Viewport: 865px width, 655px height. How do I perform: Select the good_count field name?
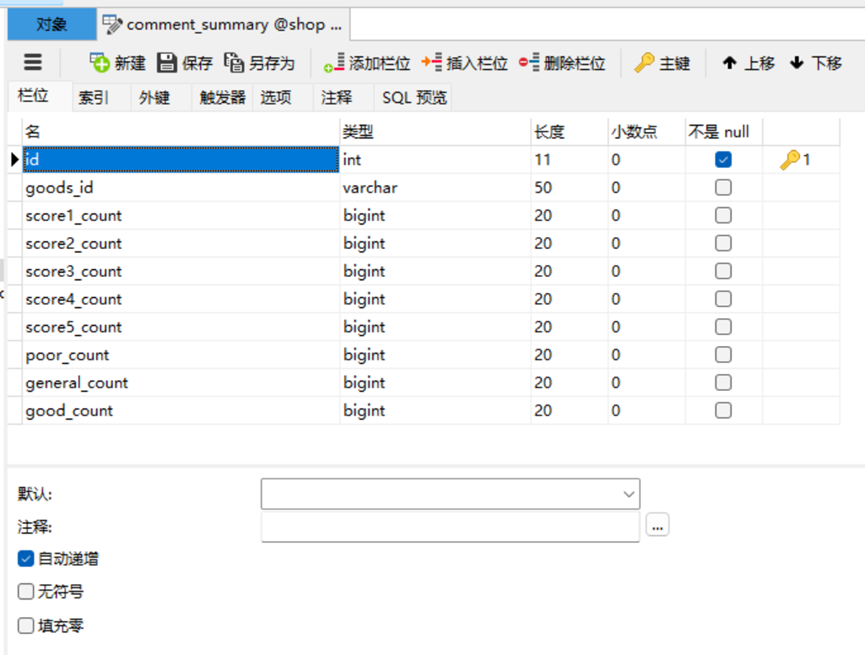coord(181,411)
